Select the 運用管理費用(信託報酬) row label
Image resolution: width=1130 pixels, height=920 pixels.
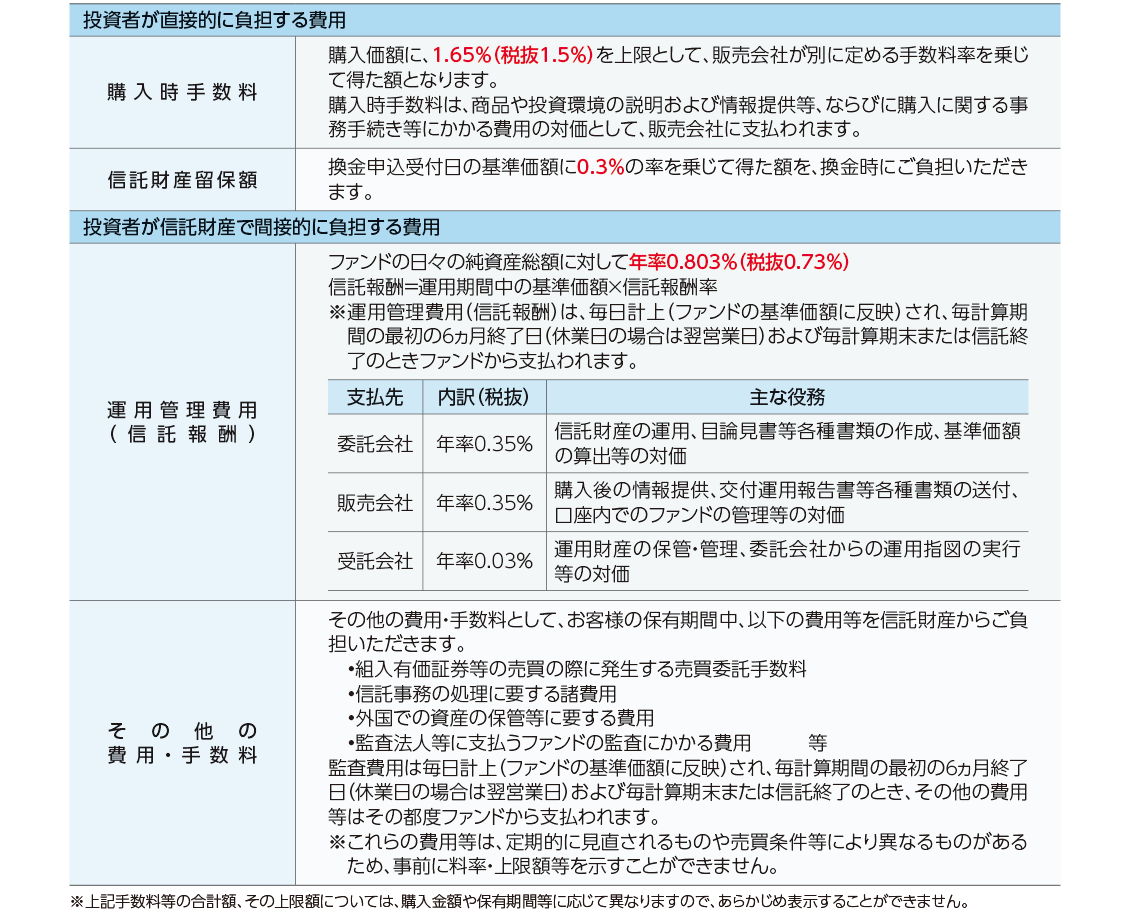coord(182,422)
